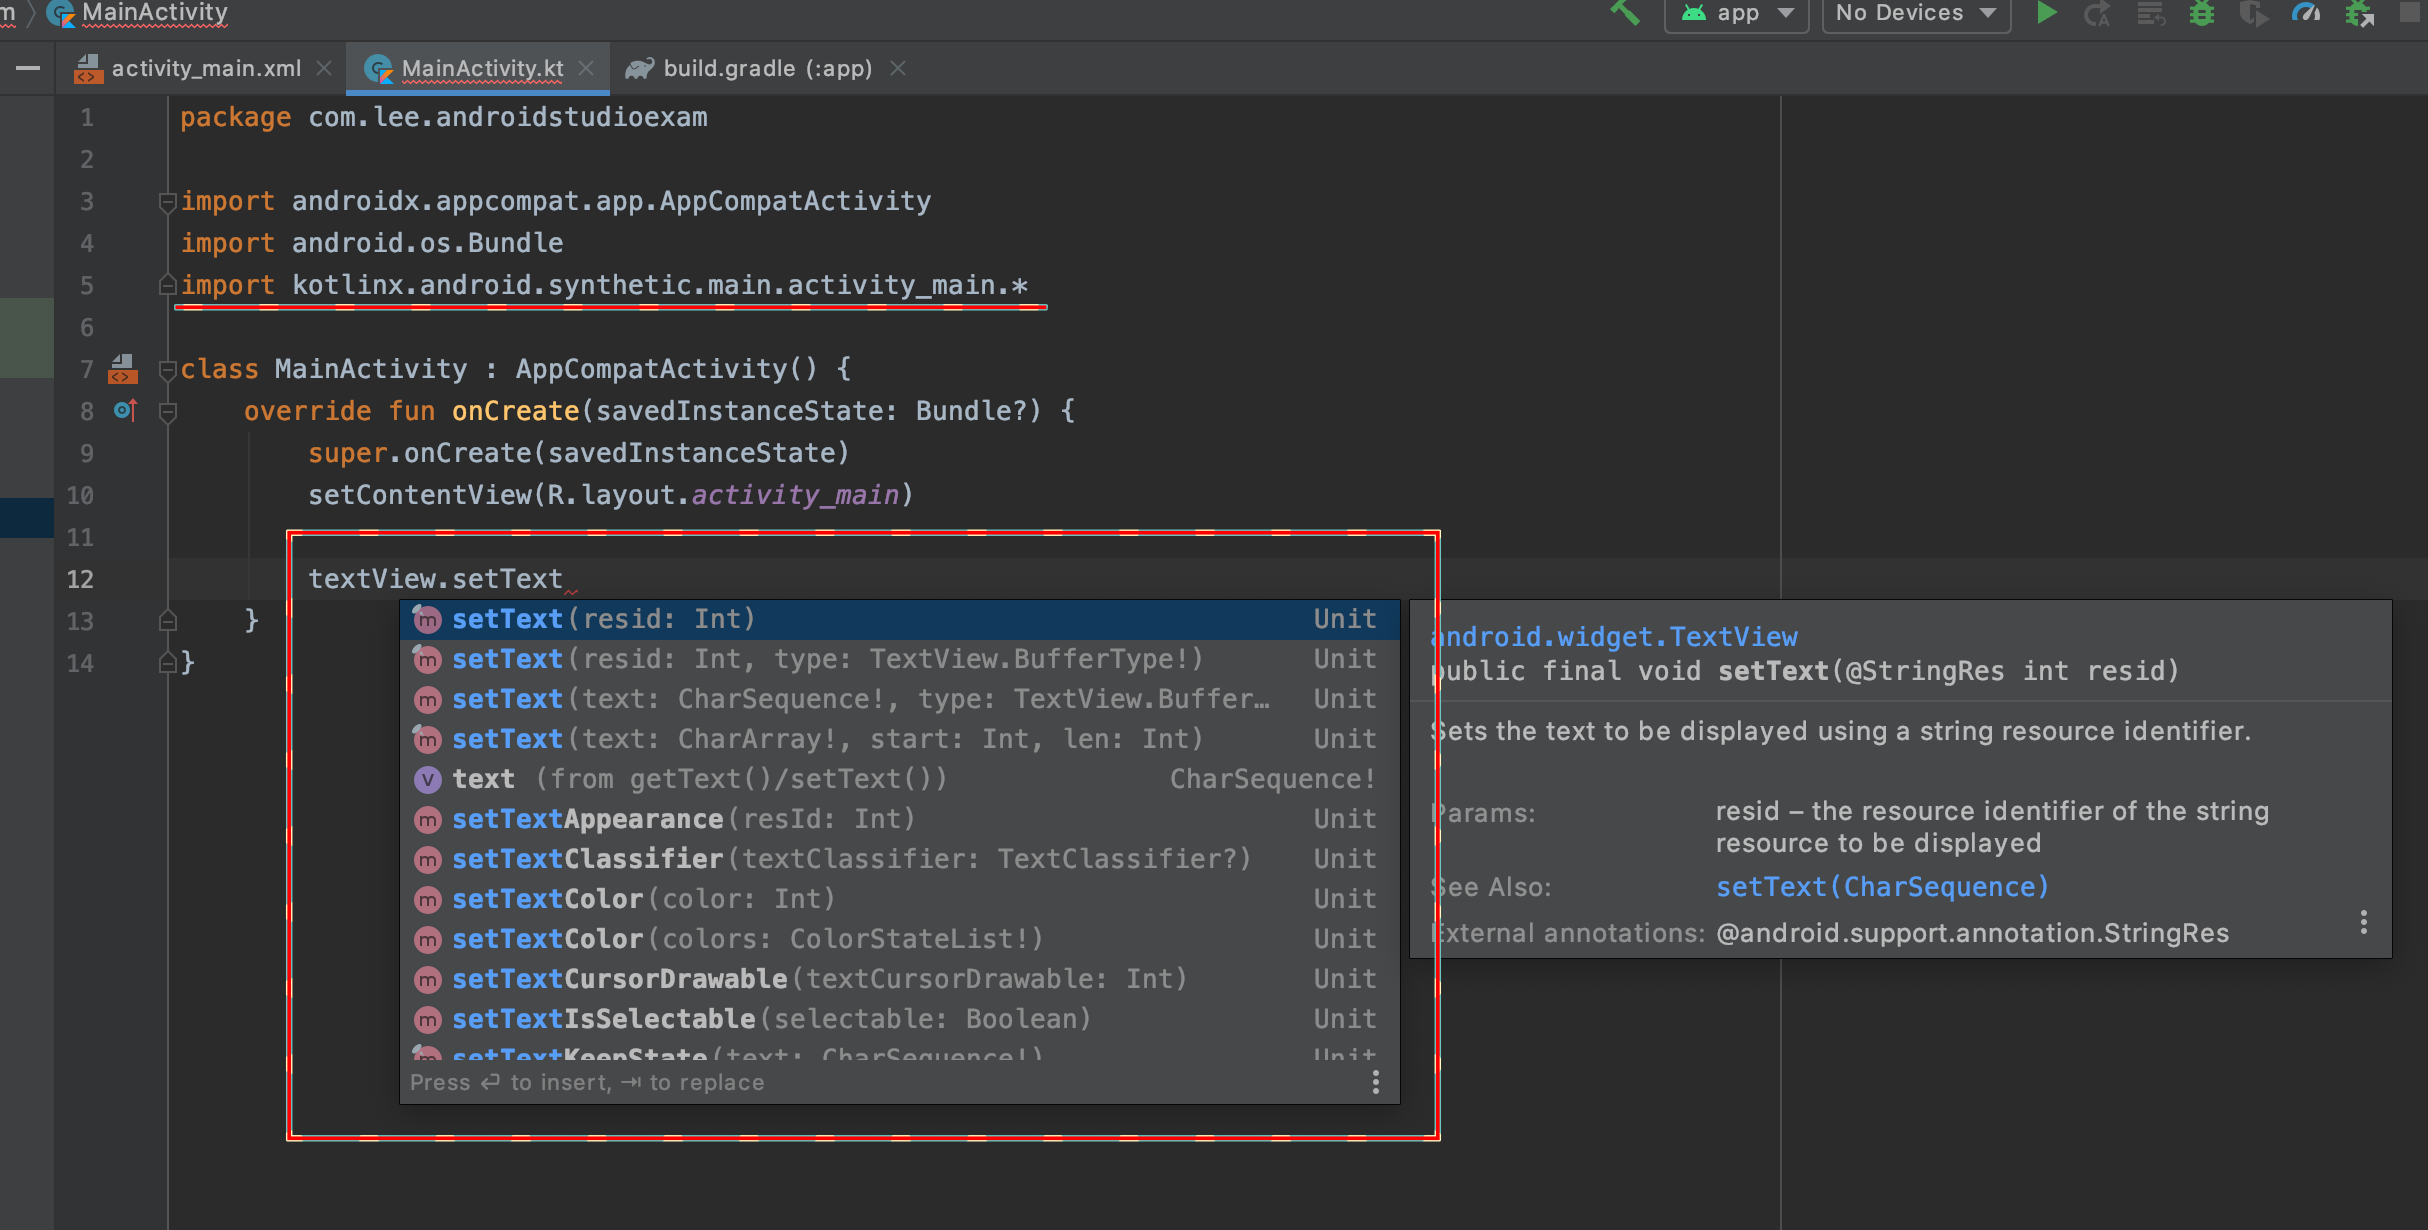Collapse the MainActivity class fold marker

(168, 370)
